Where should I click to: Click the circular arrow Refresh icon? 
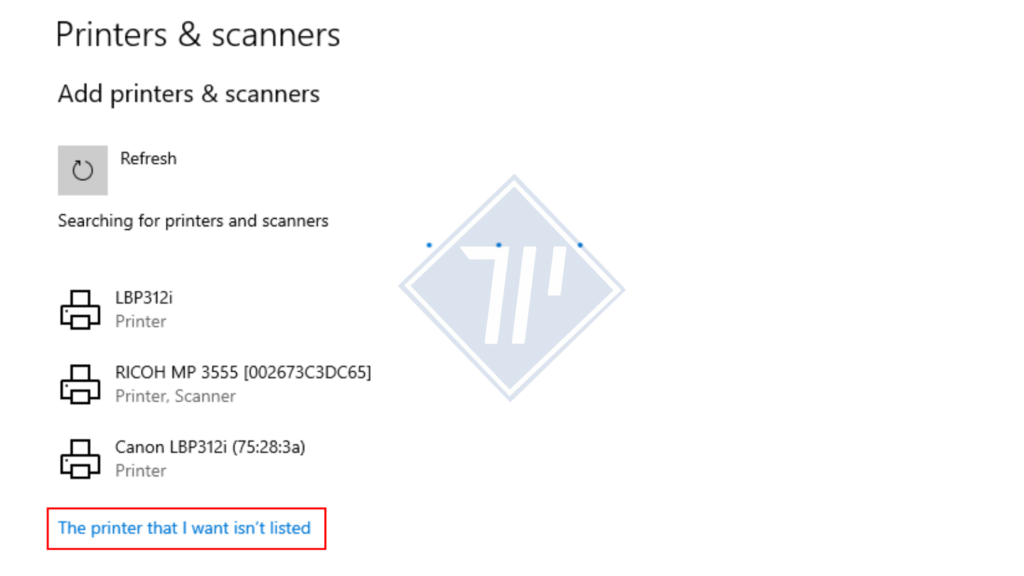[82, 170]
